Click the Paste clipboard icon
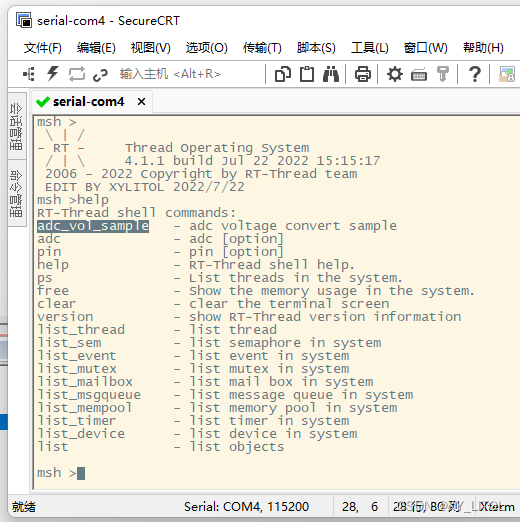 (x=307, y=74)
